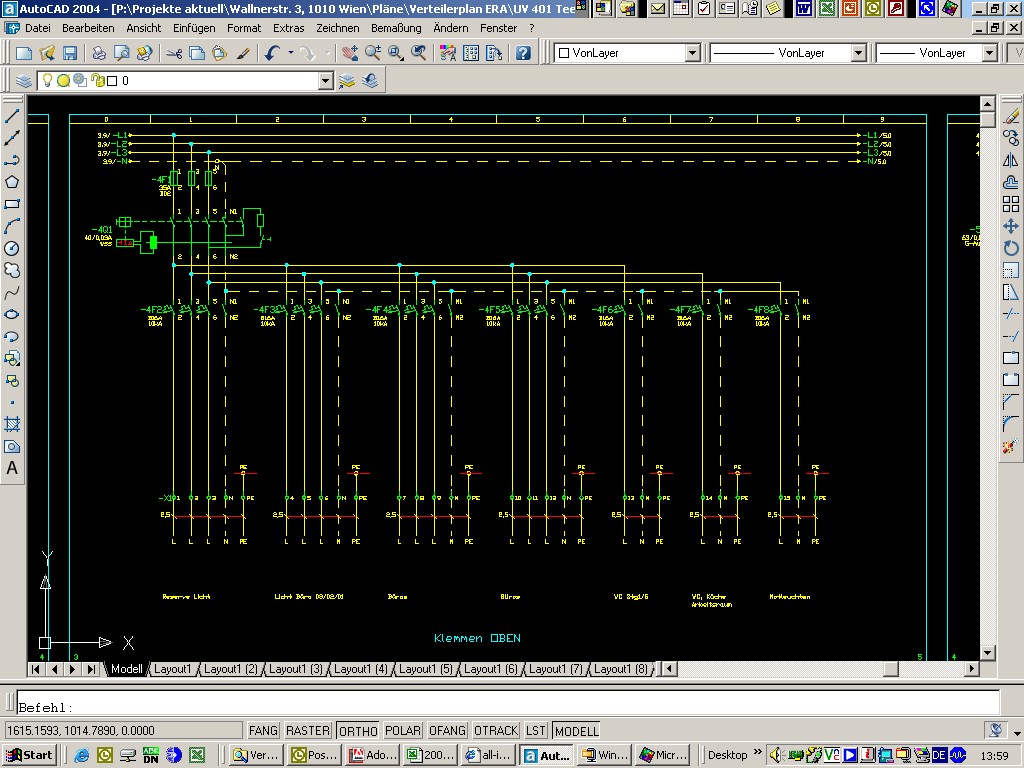Image resolution: width=1024 pixels, height=768 pixels.
Task: Switch to the Layout1 (2) tab
Action: click(231, 669)
